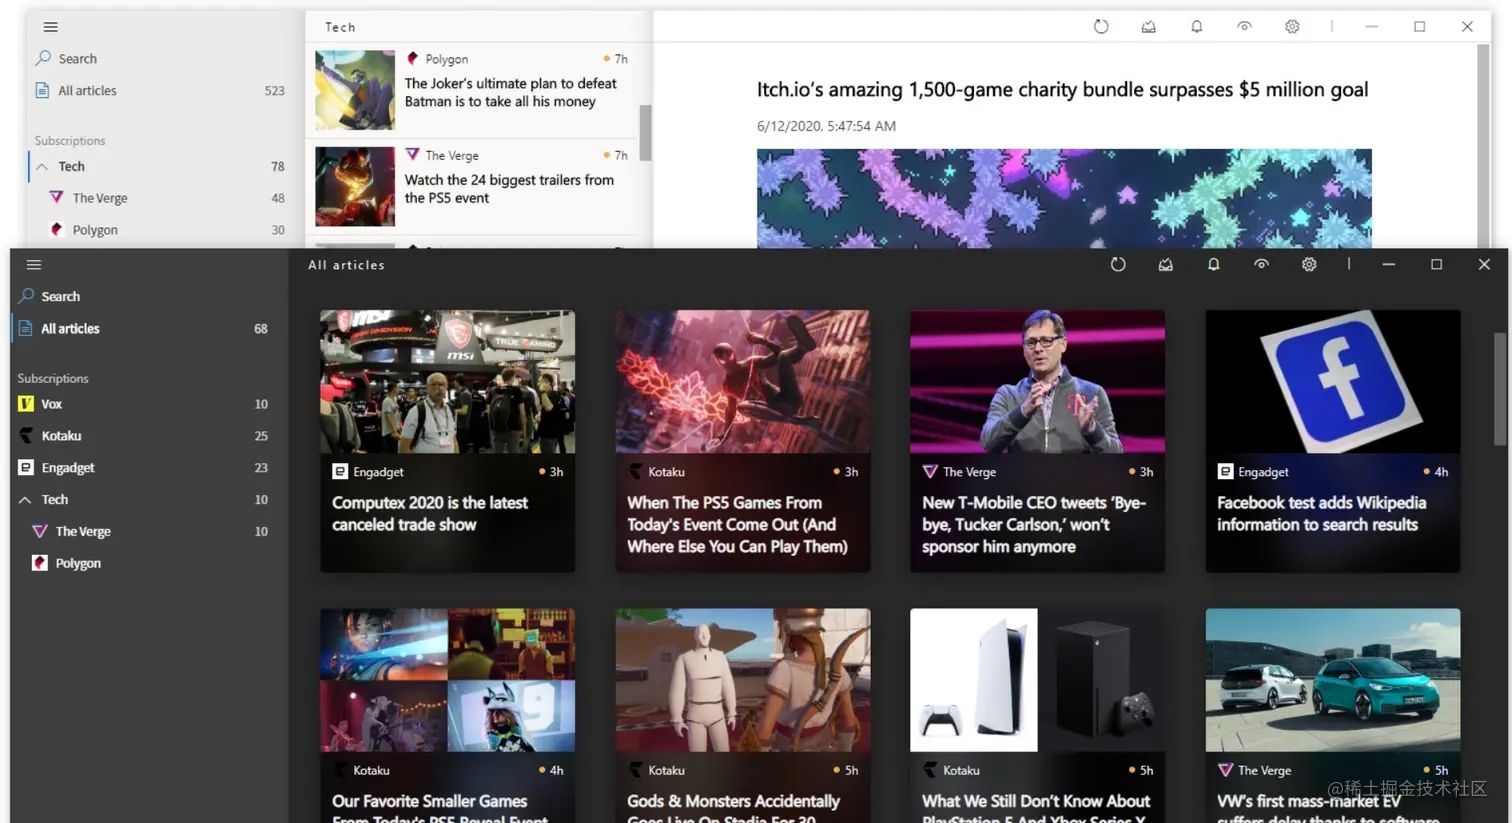The width and height of the screenshot is (1512, 823).
Task: Click VW electric car thumbnail
Action: 1333,680
